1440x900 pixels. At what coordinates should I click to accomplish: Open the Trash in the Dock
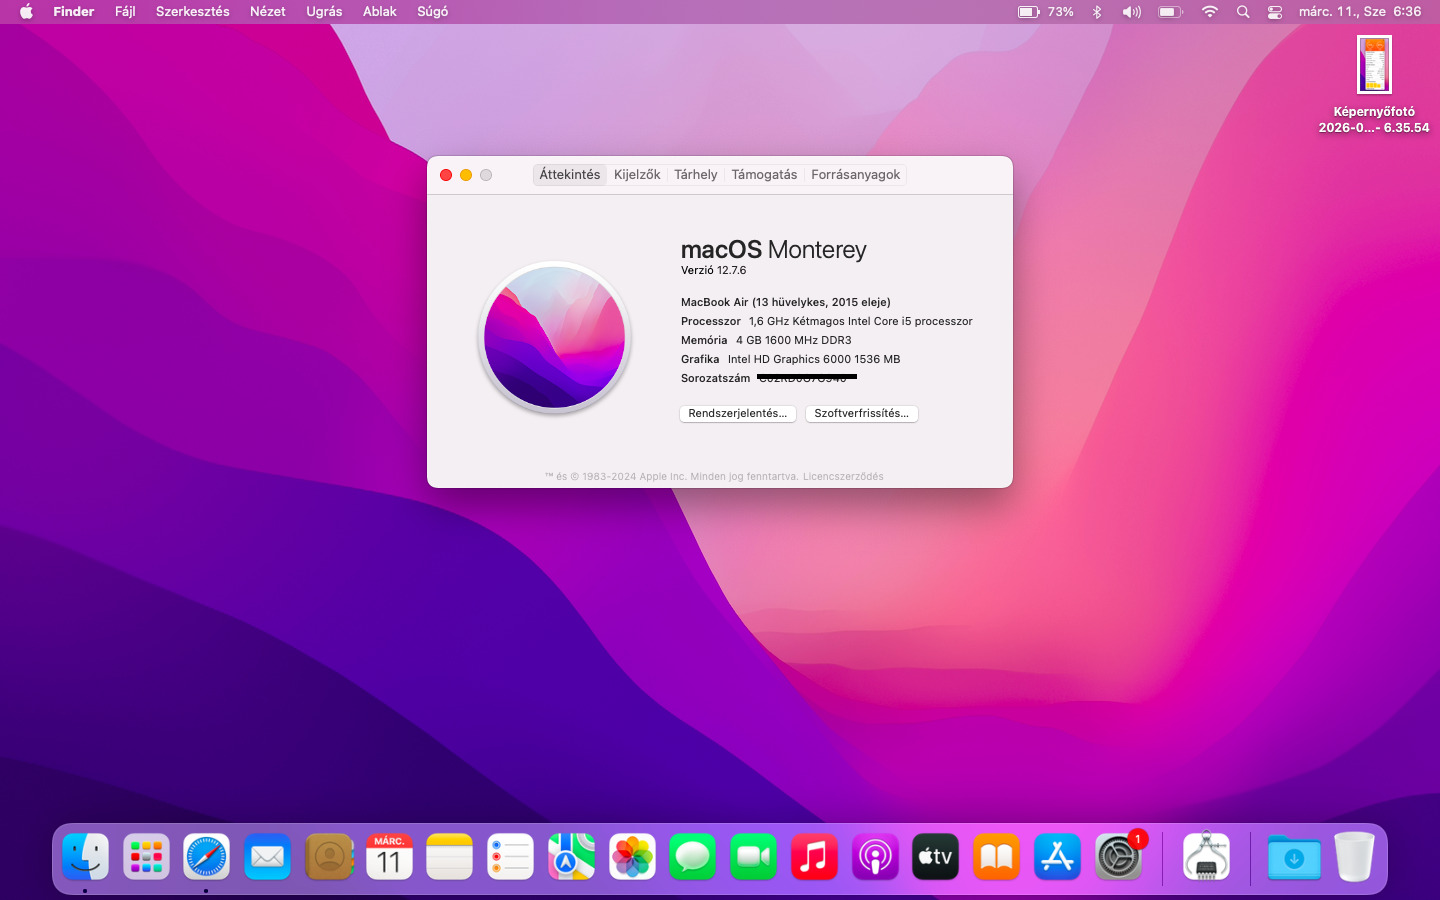point(1355,857)
